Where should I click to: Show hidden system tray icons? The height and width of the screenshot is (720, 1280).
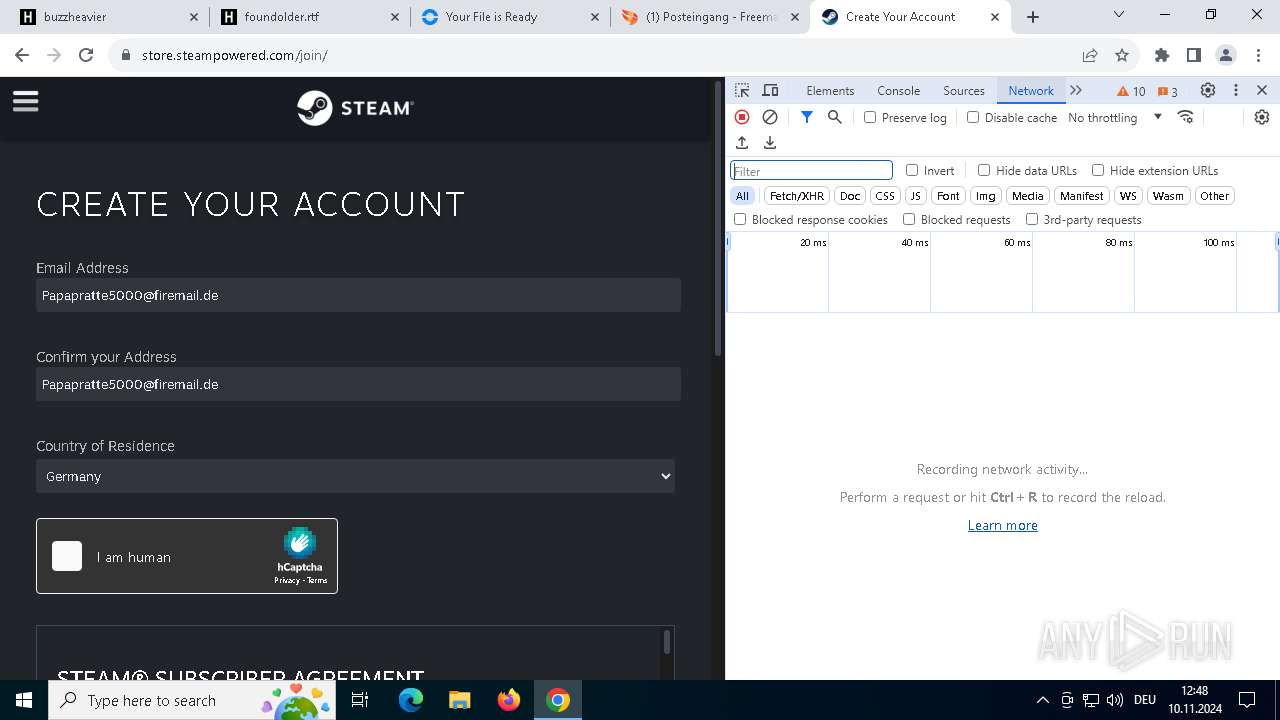point(1042,700)
